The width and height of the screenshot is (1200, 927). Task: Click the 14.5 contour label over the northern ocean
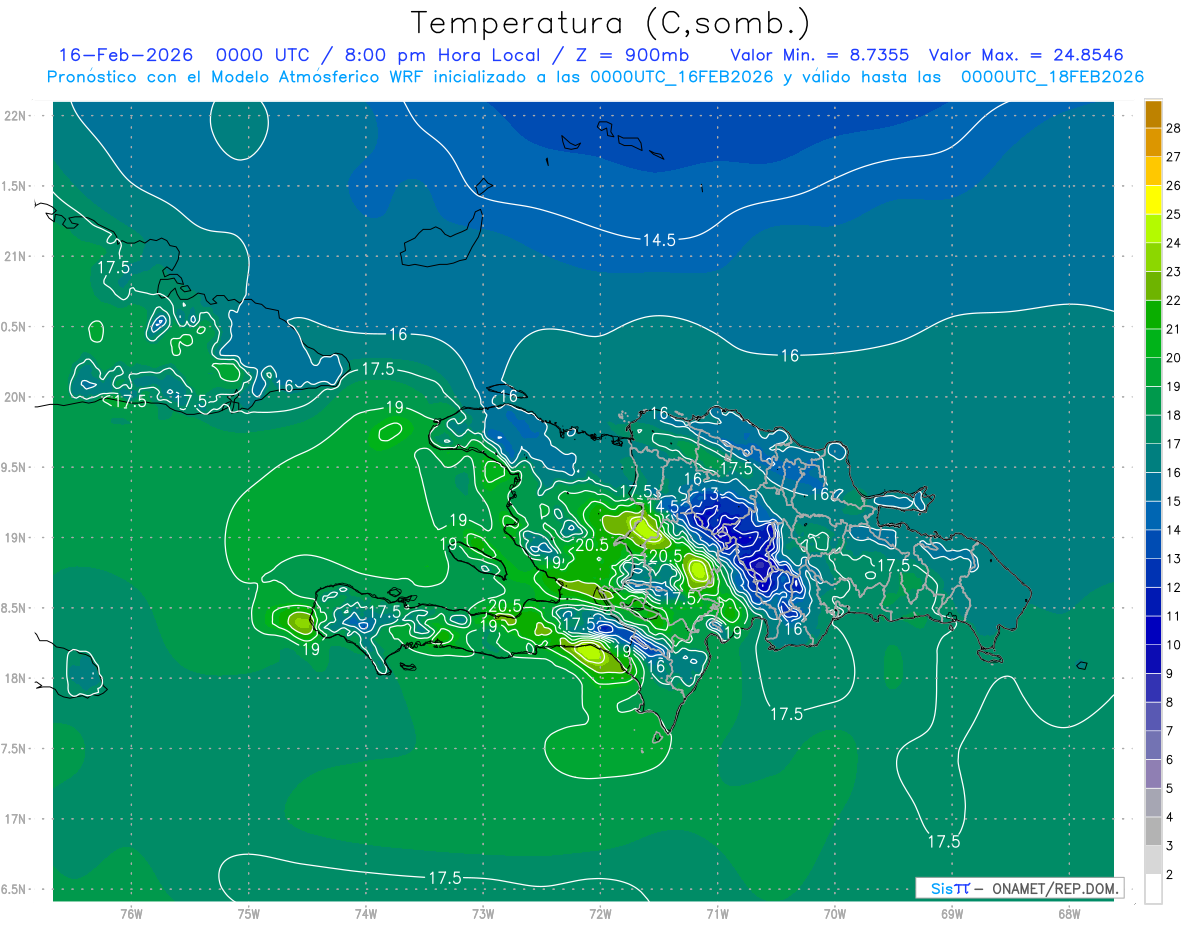659,239
